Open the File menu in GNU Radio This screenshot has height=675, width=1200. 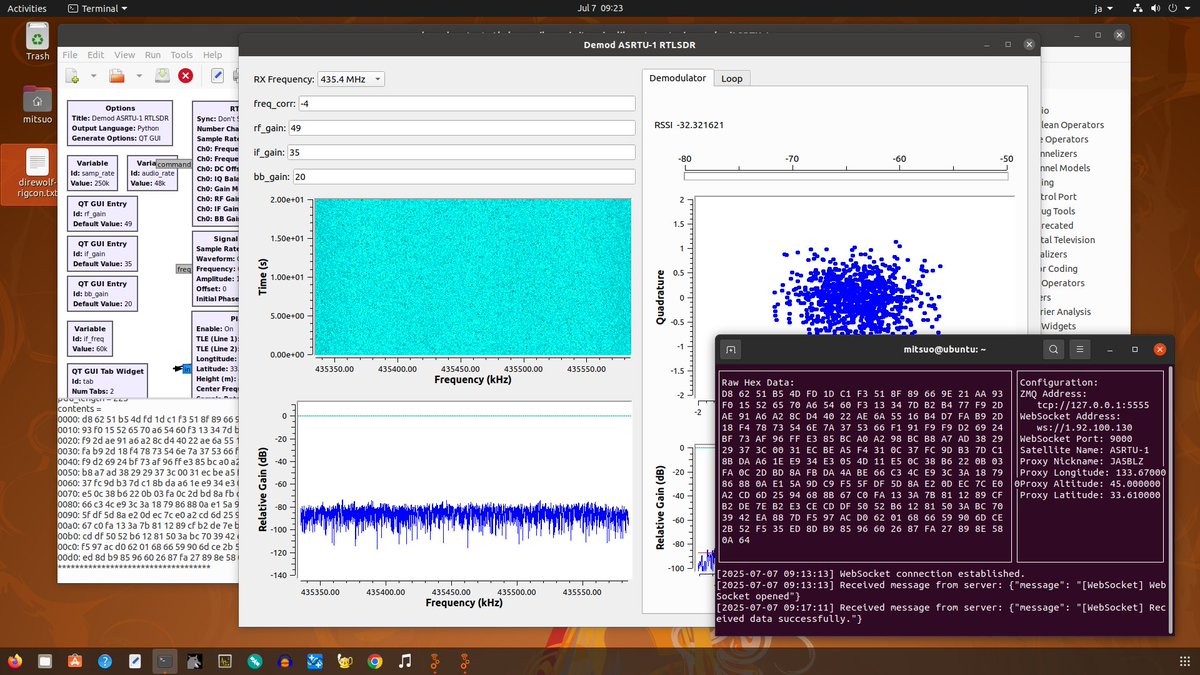(x=69, y=55)
